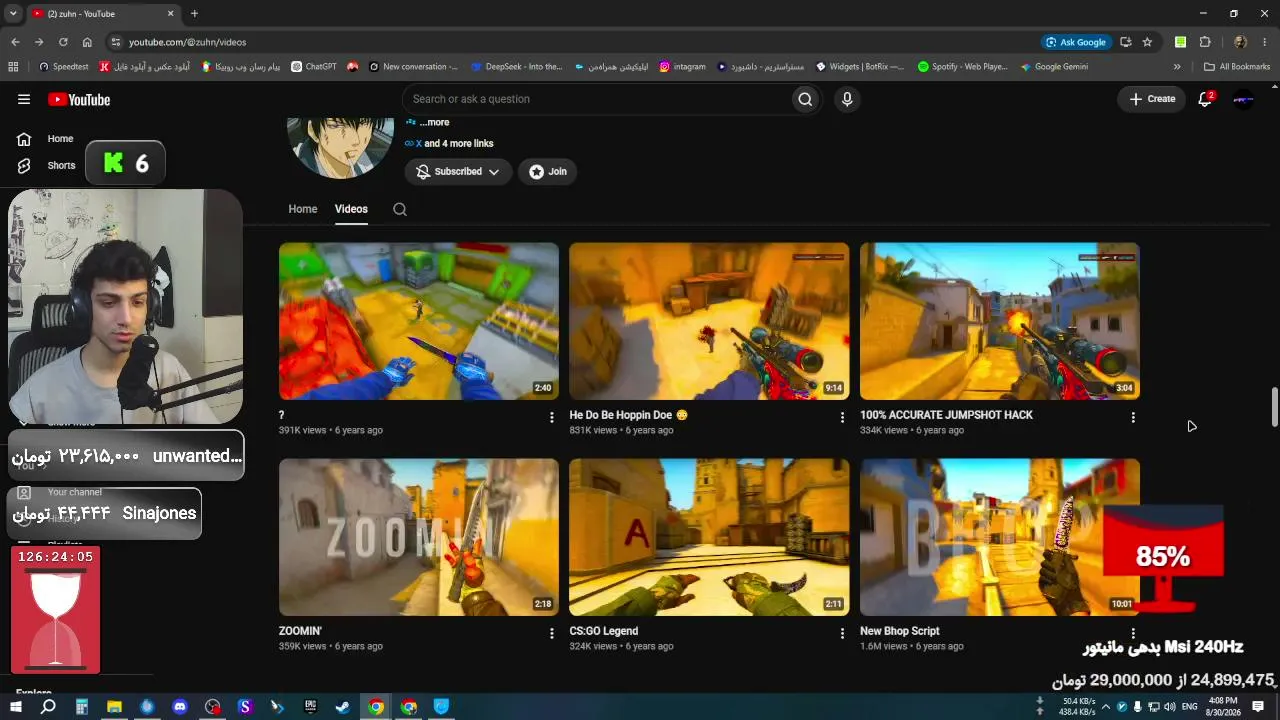
Task: Open the Chrome apps grid
Action: click(x=13, y=67)
